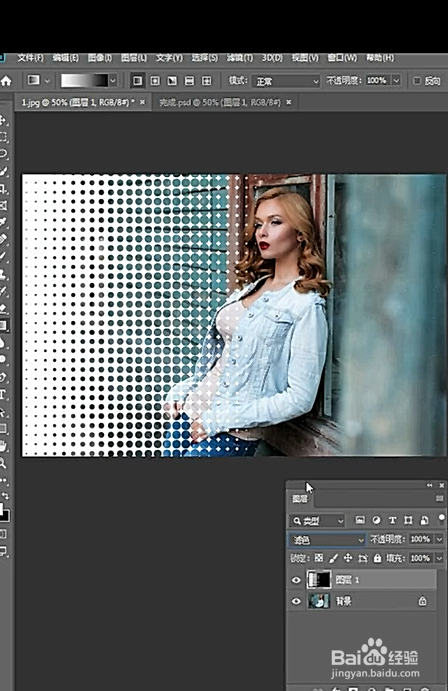Open the 图层 panel options menu button
The height and width of the screenshot is (691, 448).
(x=439, y=498)
